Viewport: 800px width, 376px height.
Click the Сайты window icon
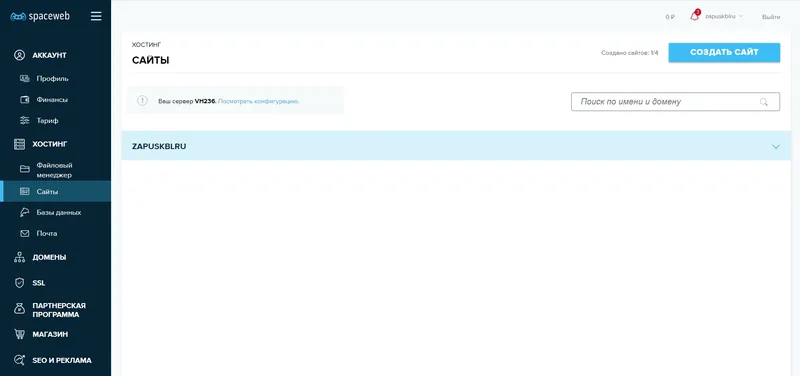24,191
